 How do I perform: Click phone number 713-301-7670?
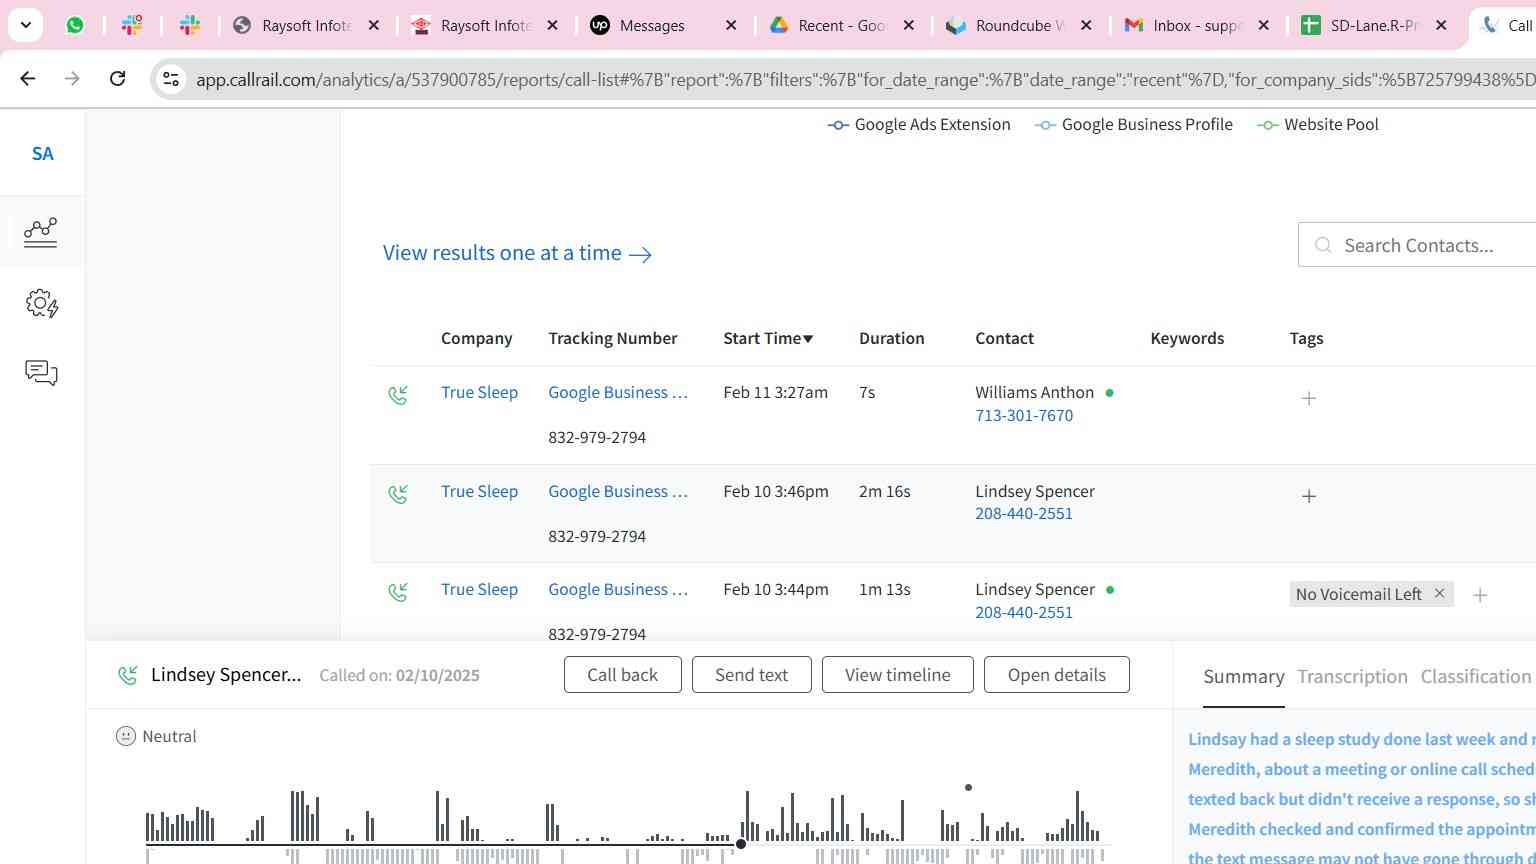[x=1024, y=415]
